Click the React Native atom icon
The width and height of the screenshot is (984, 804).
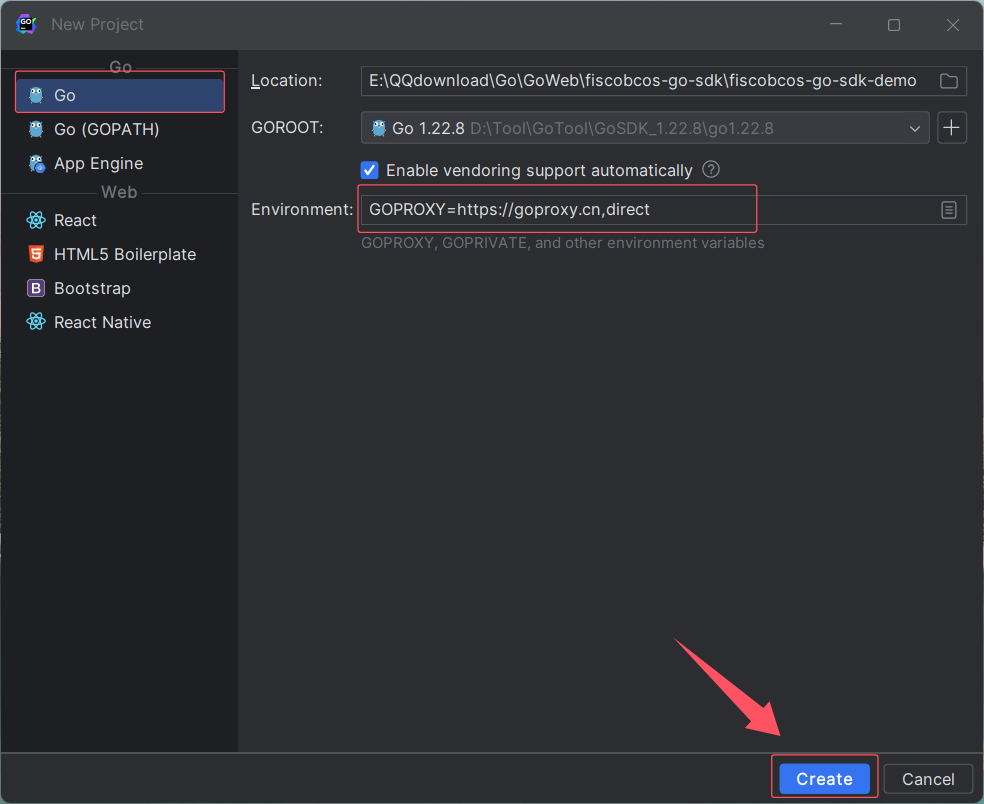36,322
